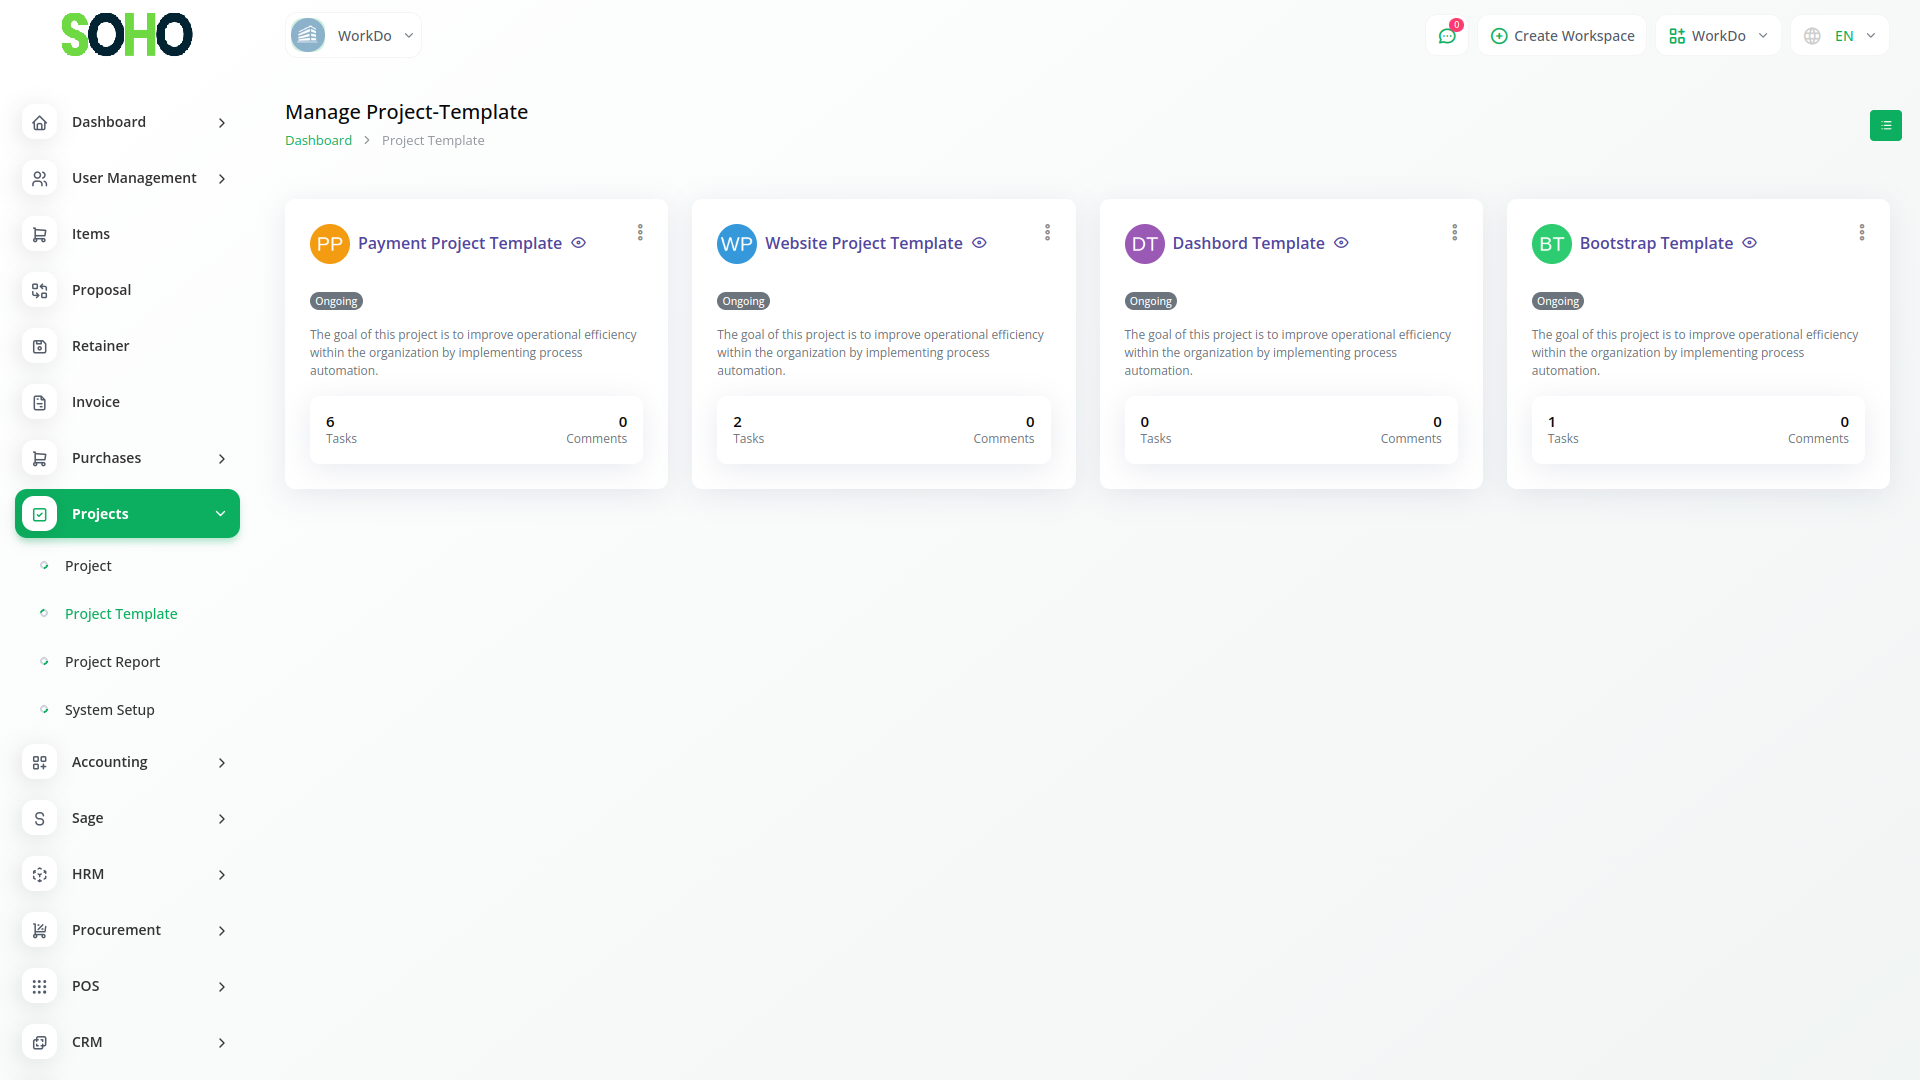The image size is (1920, 1080).
Task: Click eye icon next to Website Project Template
Action: tap(979, 243)
